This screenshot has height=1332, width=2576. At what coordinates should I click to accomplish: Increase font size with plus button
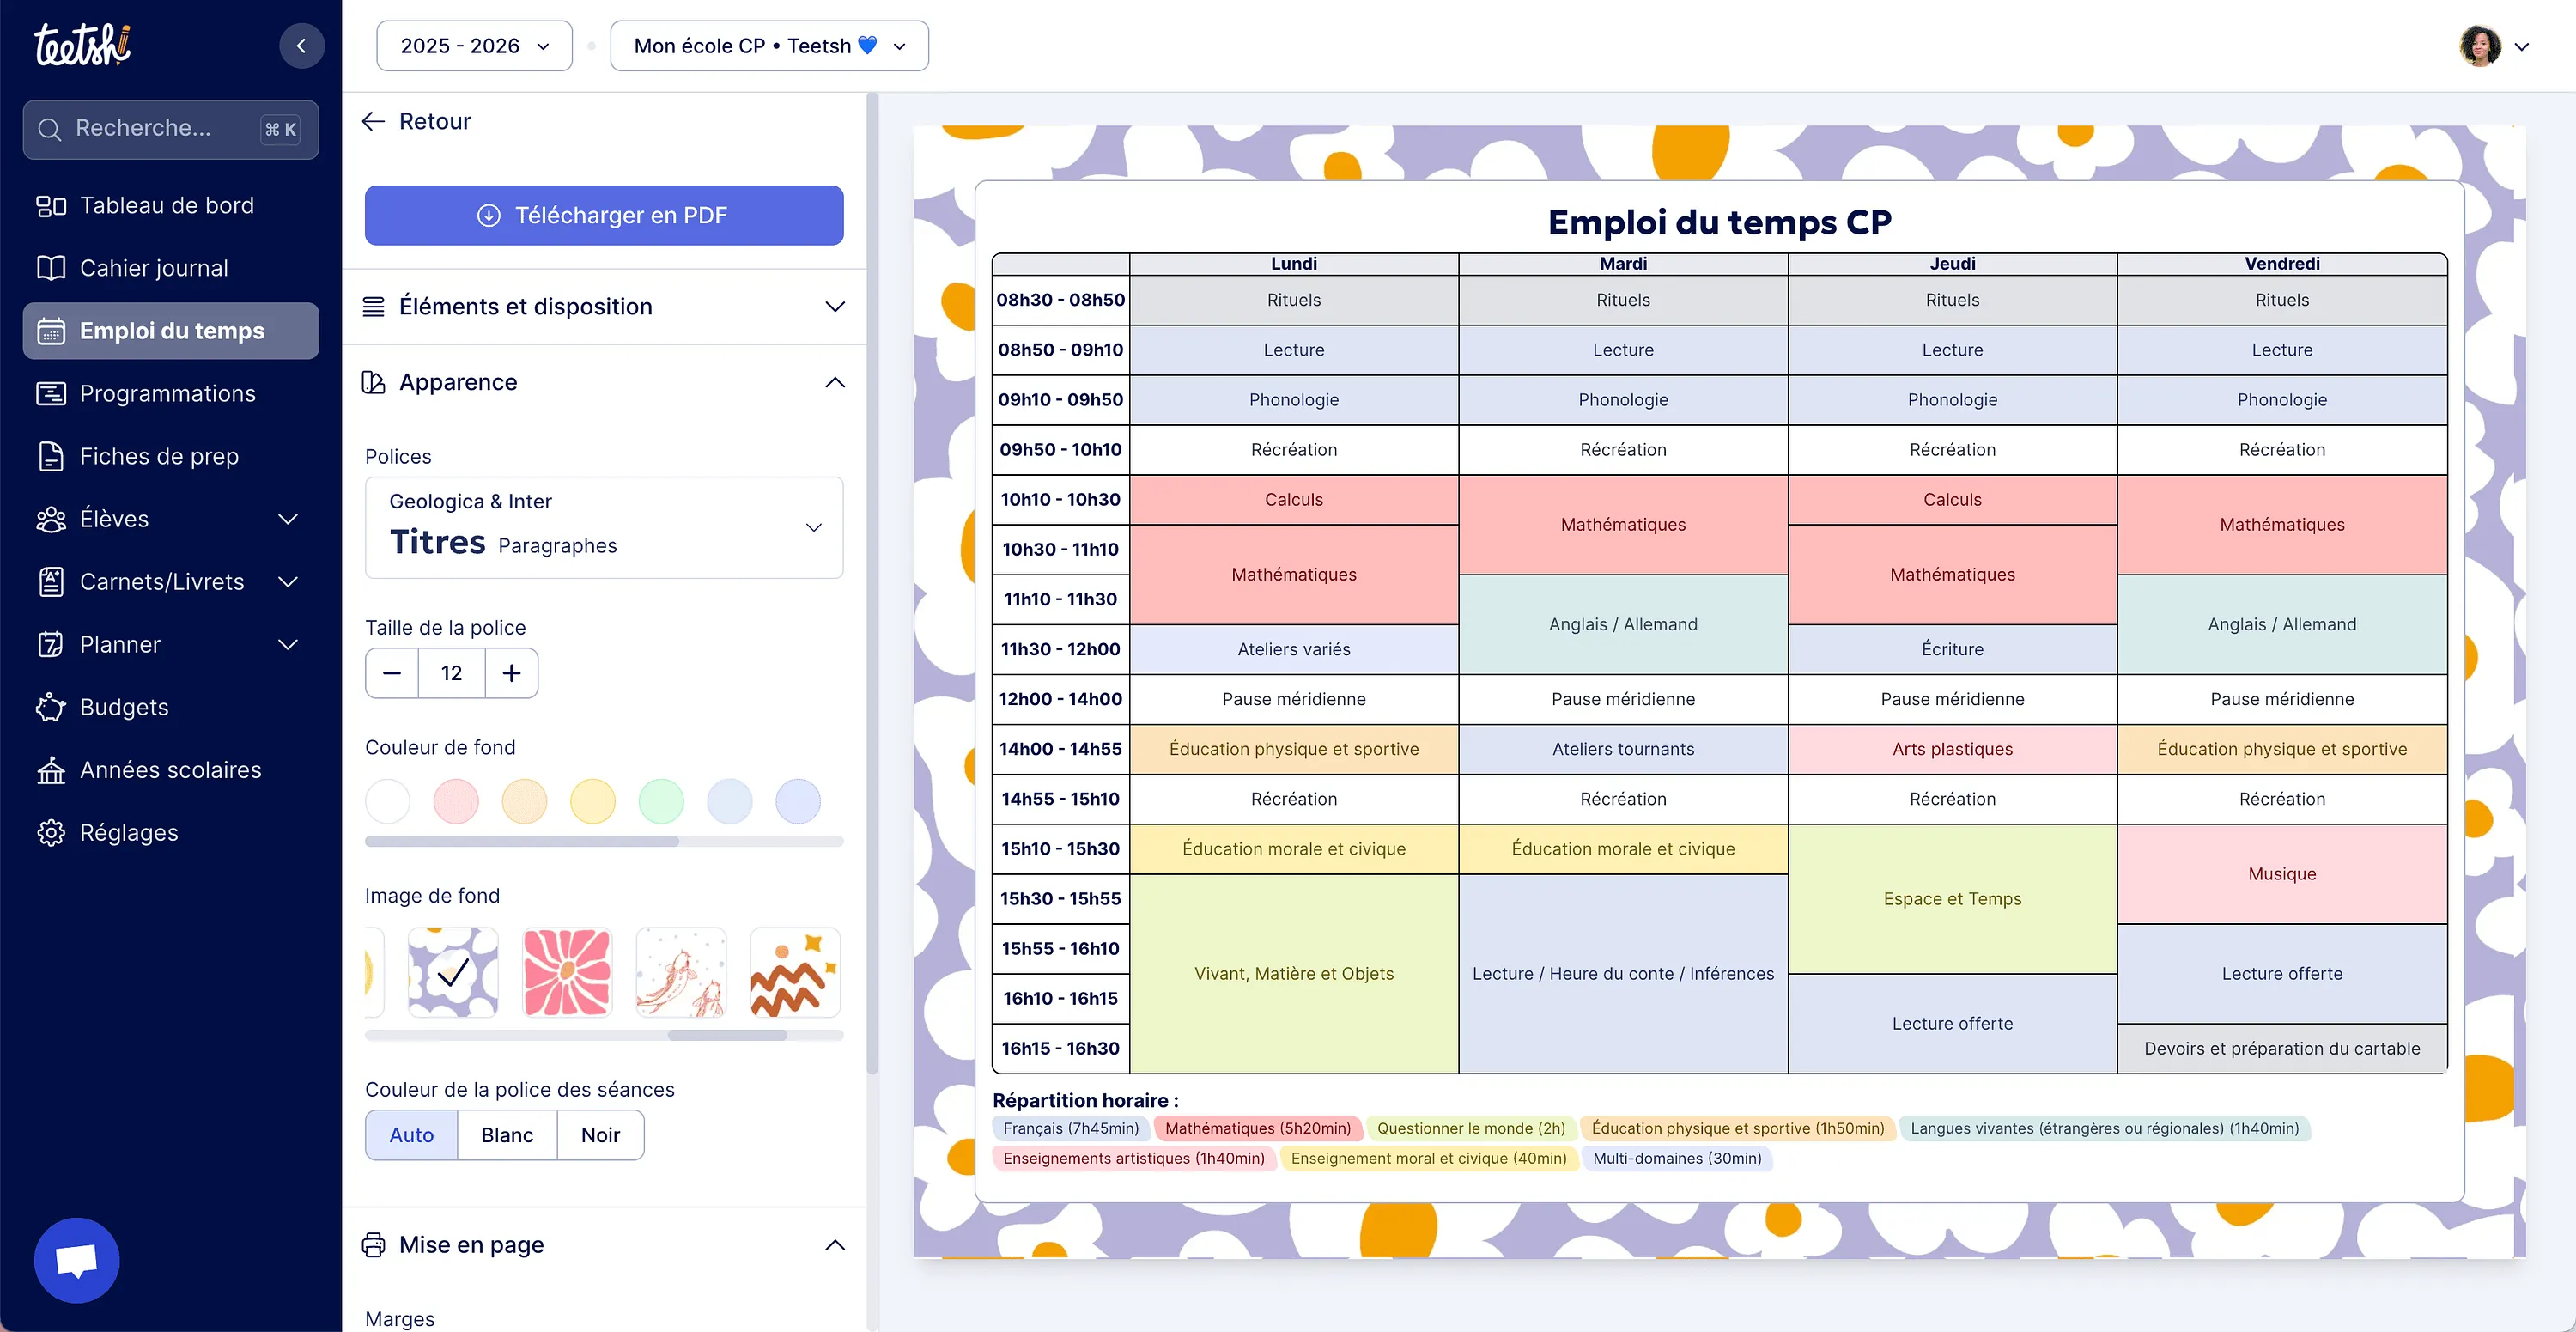point(511,673)
